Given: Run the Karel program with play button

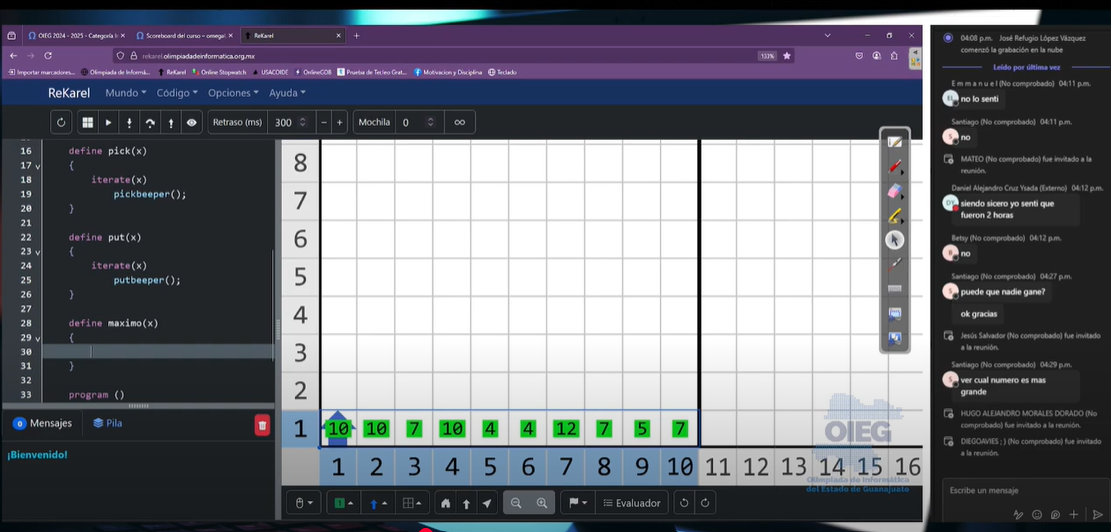Looking at the screenshot, I should point(108,122).
